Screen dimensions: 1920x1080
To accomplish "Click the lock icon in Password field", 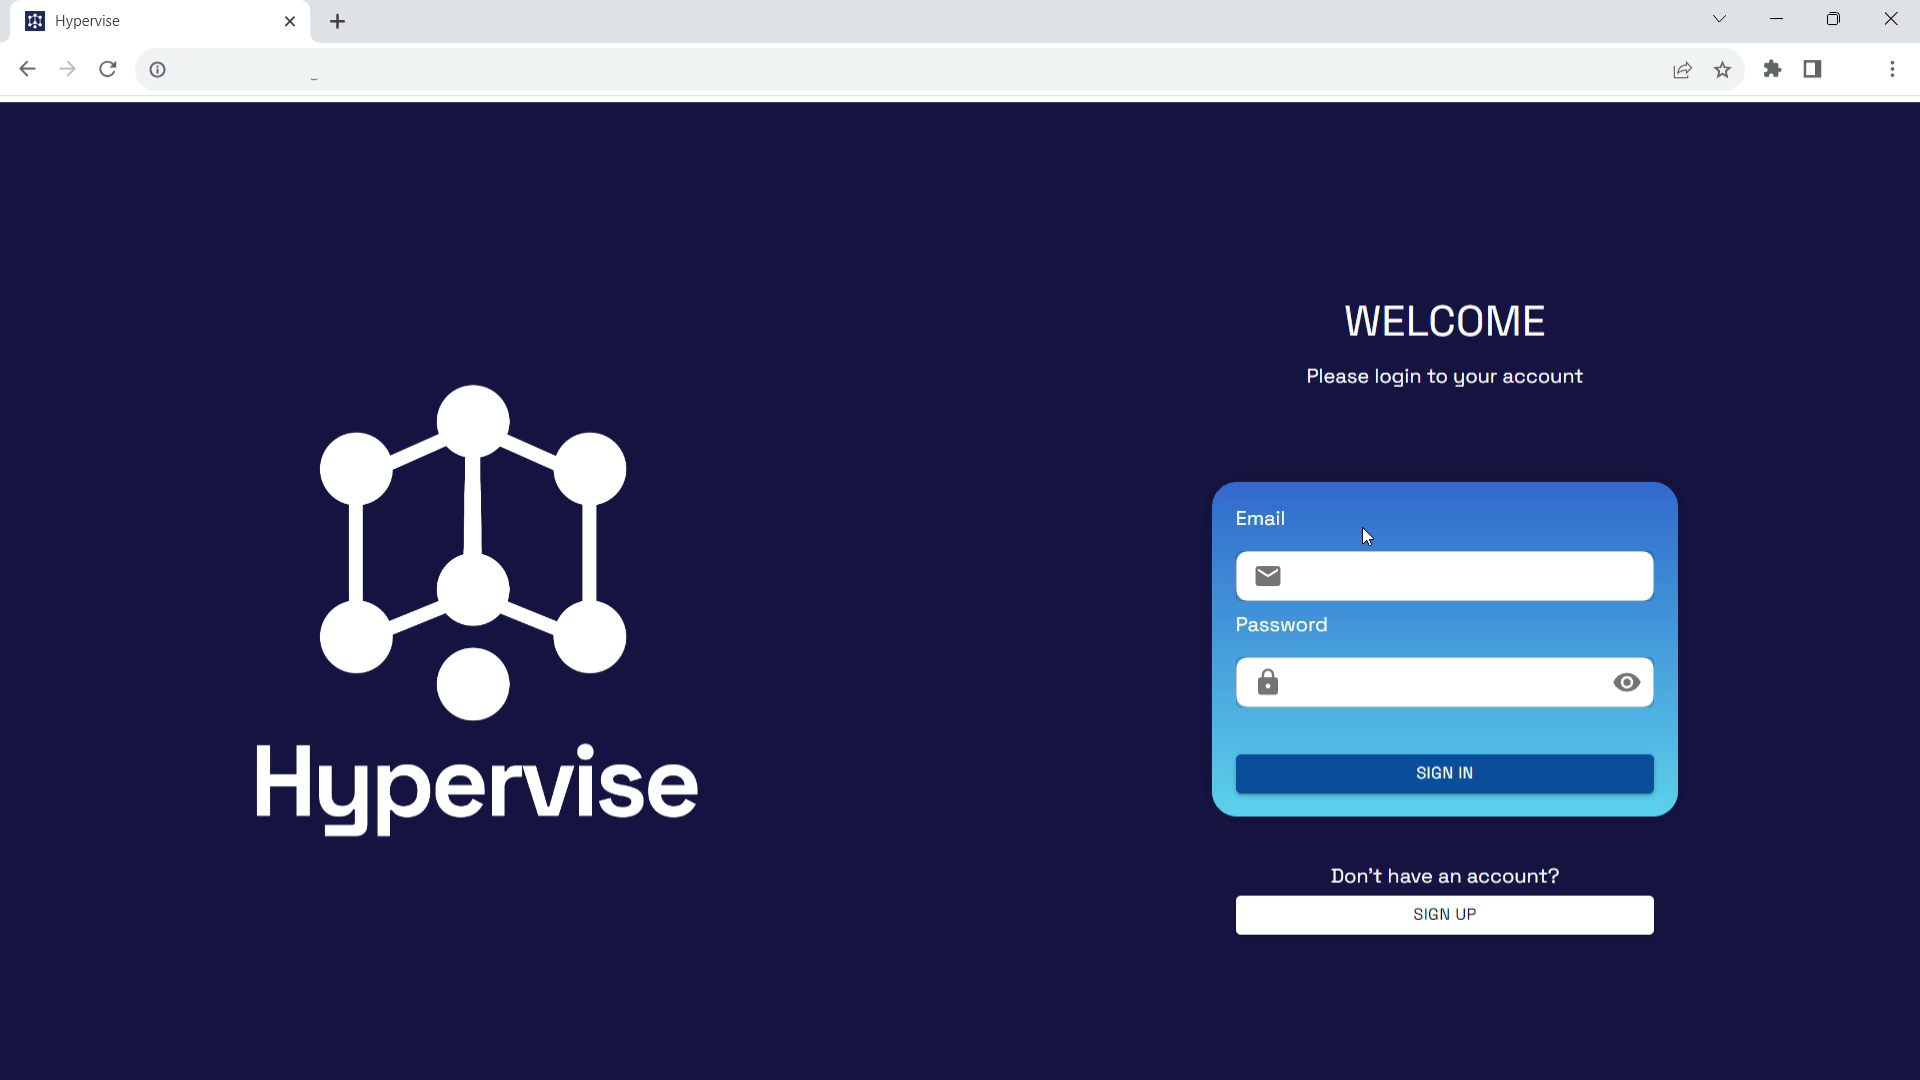I will [1267, 682].
